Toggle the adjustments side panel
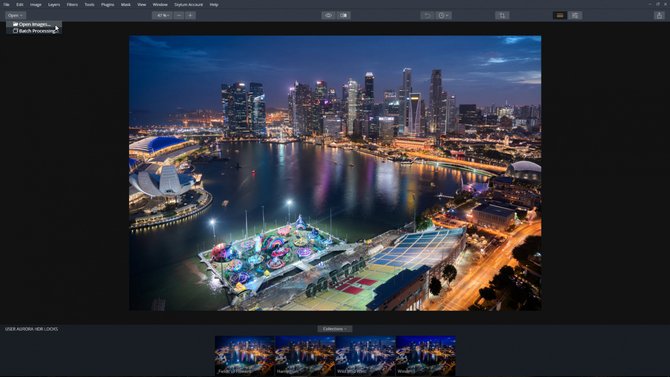This screenshot has width=670, height=377. 575,15
